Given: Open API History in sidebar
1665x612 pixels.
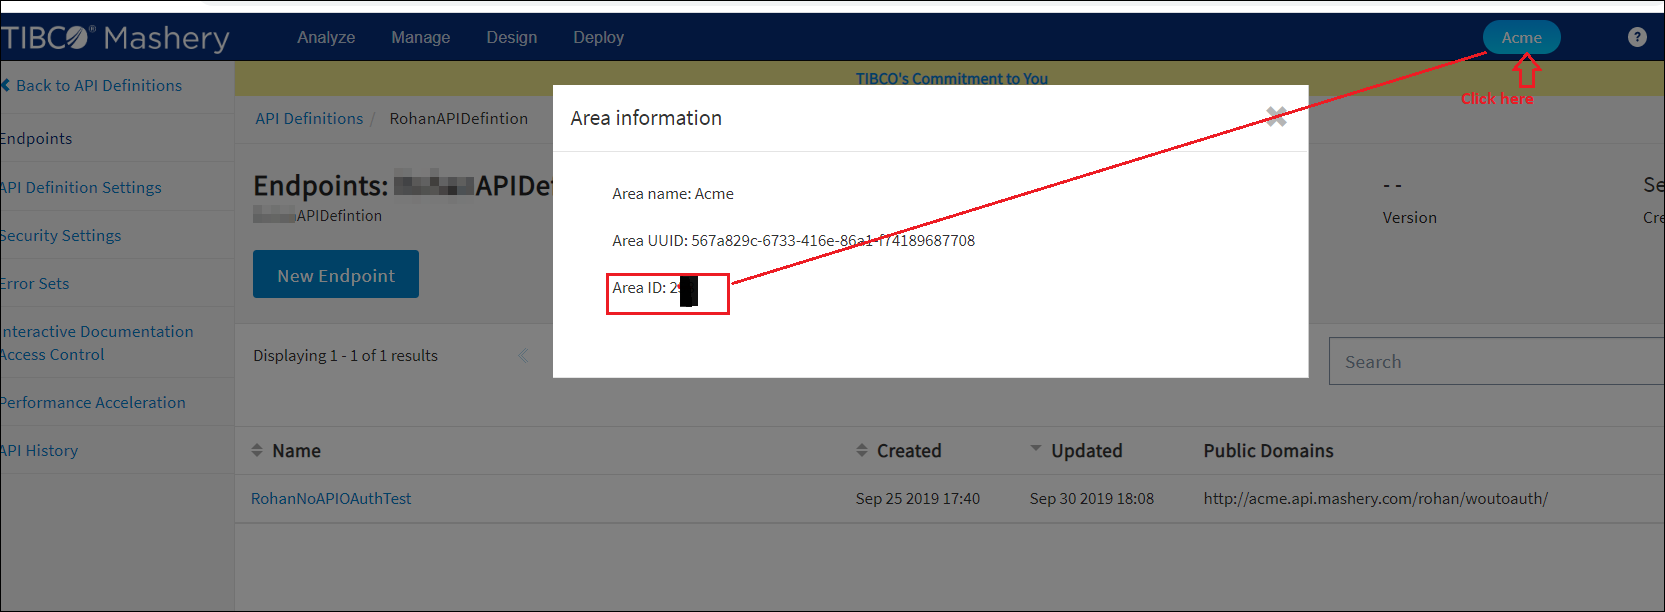Looking at the screenshot, I should point(39,450).
